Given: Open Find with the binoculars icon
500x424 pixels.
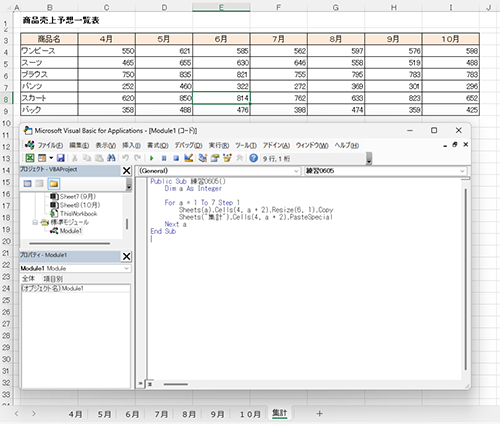Looking at the screenshot, I should (111, 158).
